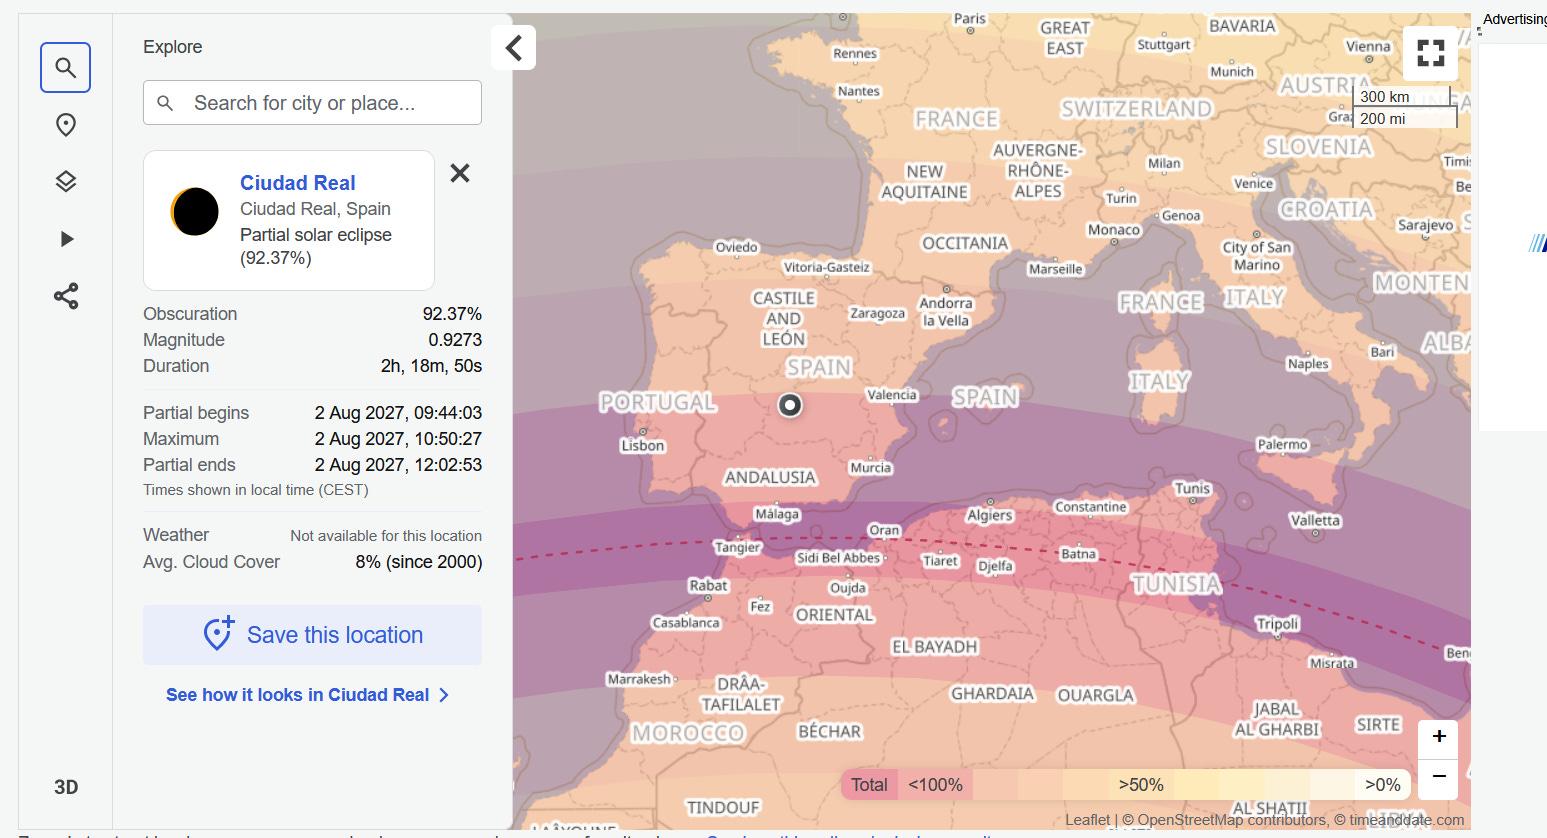Switch to 3D view
The height and width of the screenshot is (838, 1547).
[66, 787]
